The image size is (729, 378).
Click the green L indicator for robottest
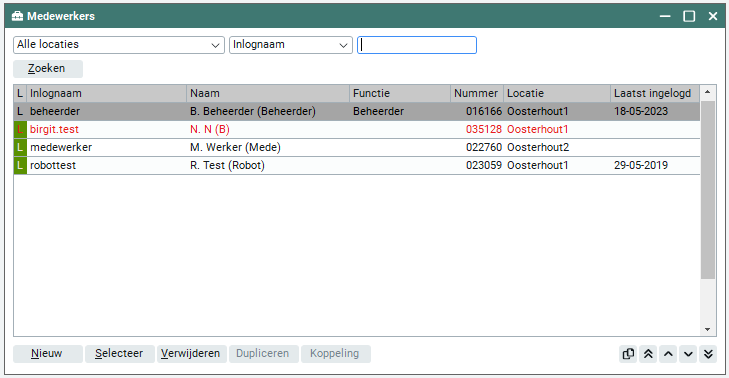coord(20,166)
